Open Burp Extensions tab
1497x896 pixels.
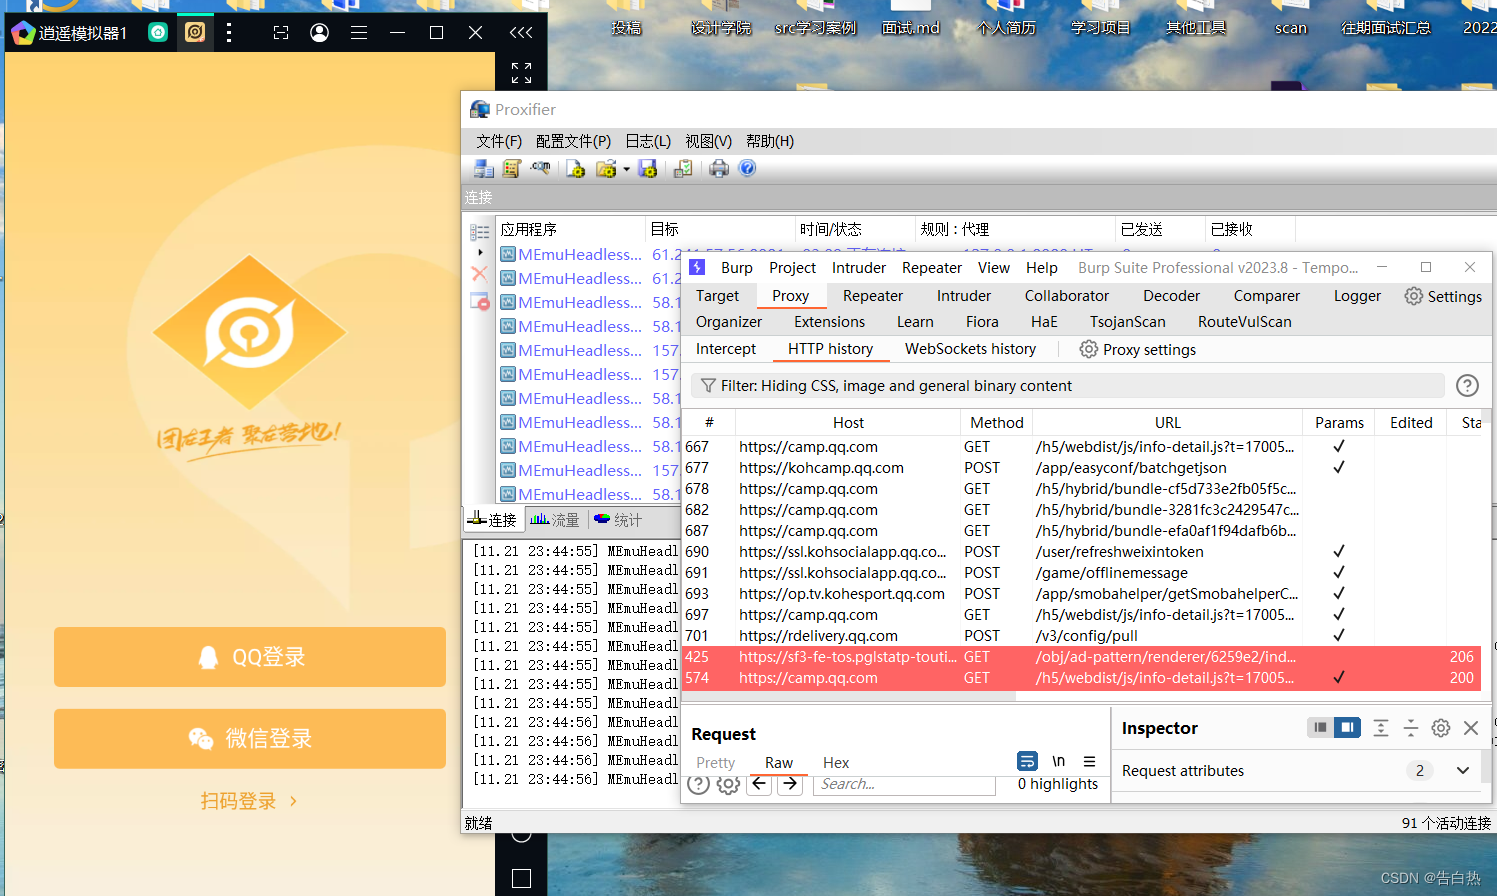(829, 322)
